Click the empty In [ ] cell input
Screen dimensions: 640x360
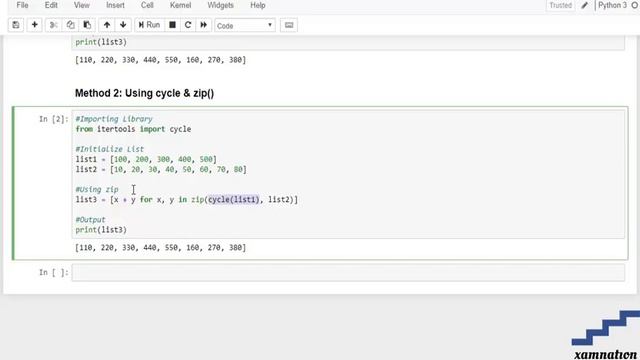(348, 273)
